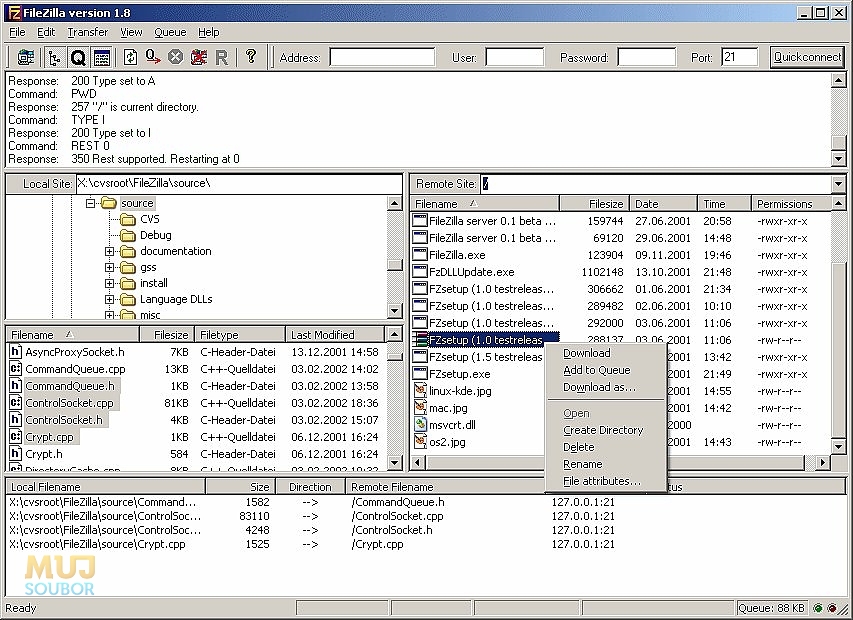This screenshot has height=620, width=853.
Task: Open the File menu
Action: click(17, 32)
